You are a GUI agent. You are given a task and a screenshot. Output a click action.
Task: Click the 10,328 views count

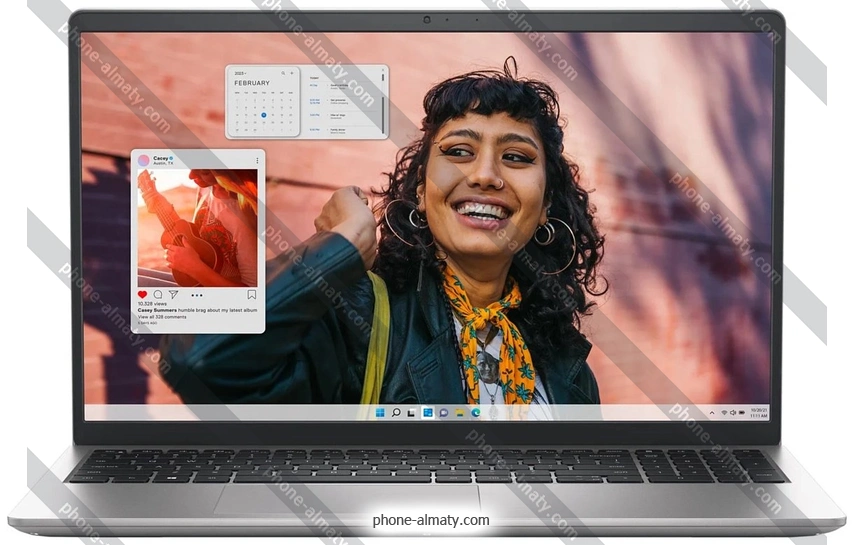point(152,303)
